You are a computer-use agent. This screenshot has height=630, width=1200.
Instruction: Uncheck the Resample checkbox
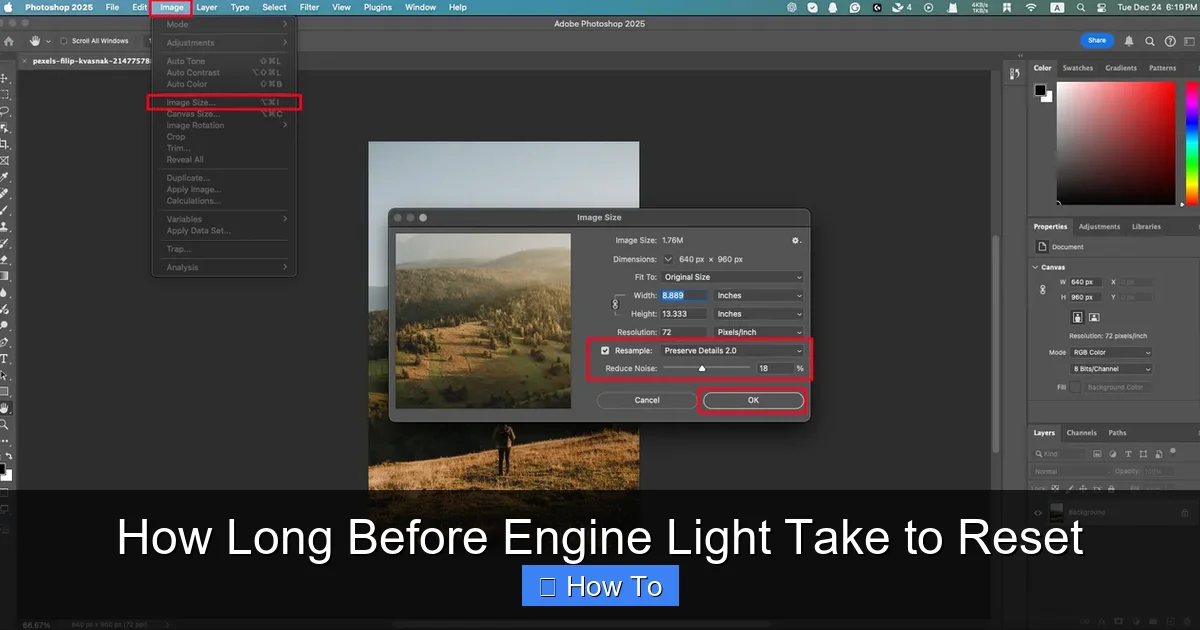pos(605,351)
